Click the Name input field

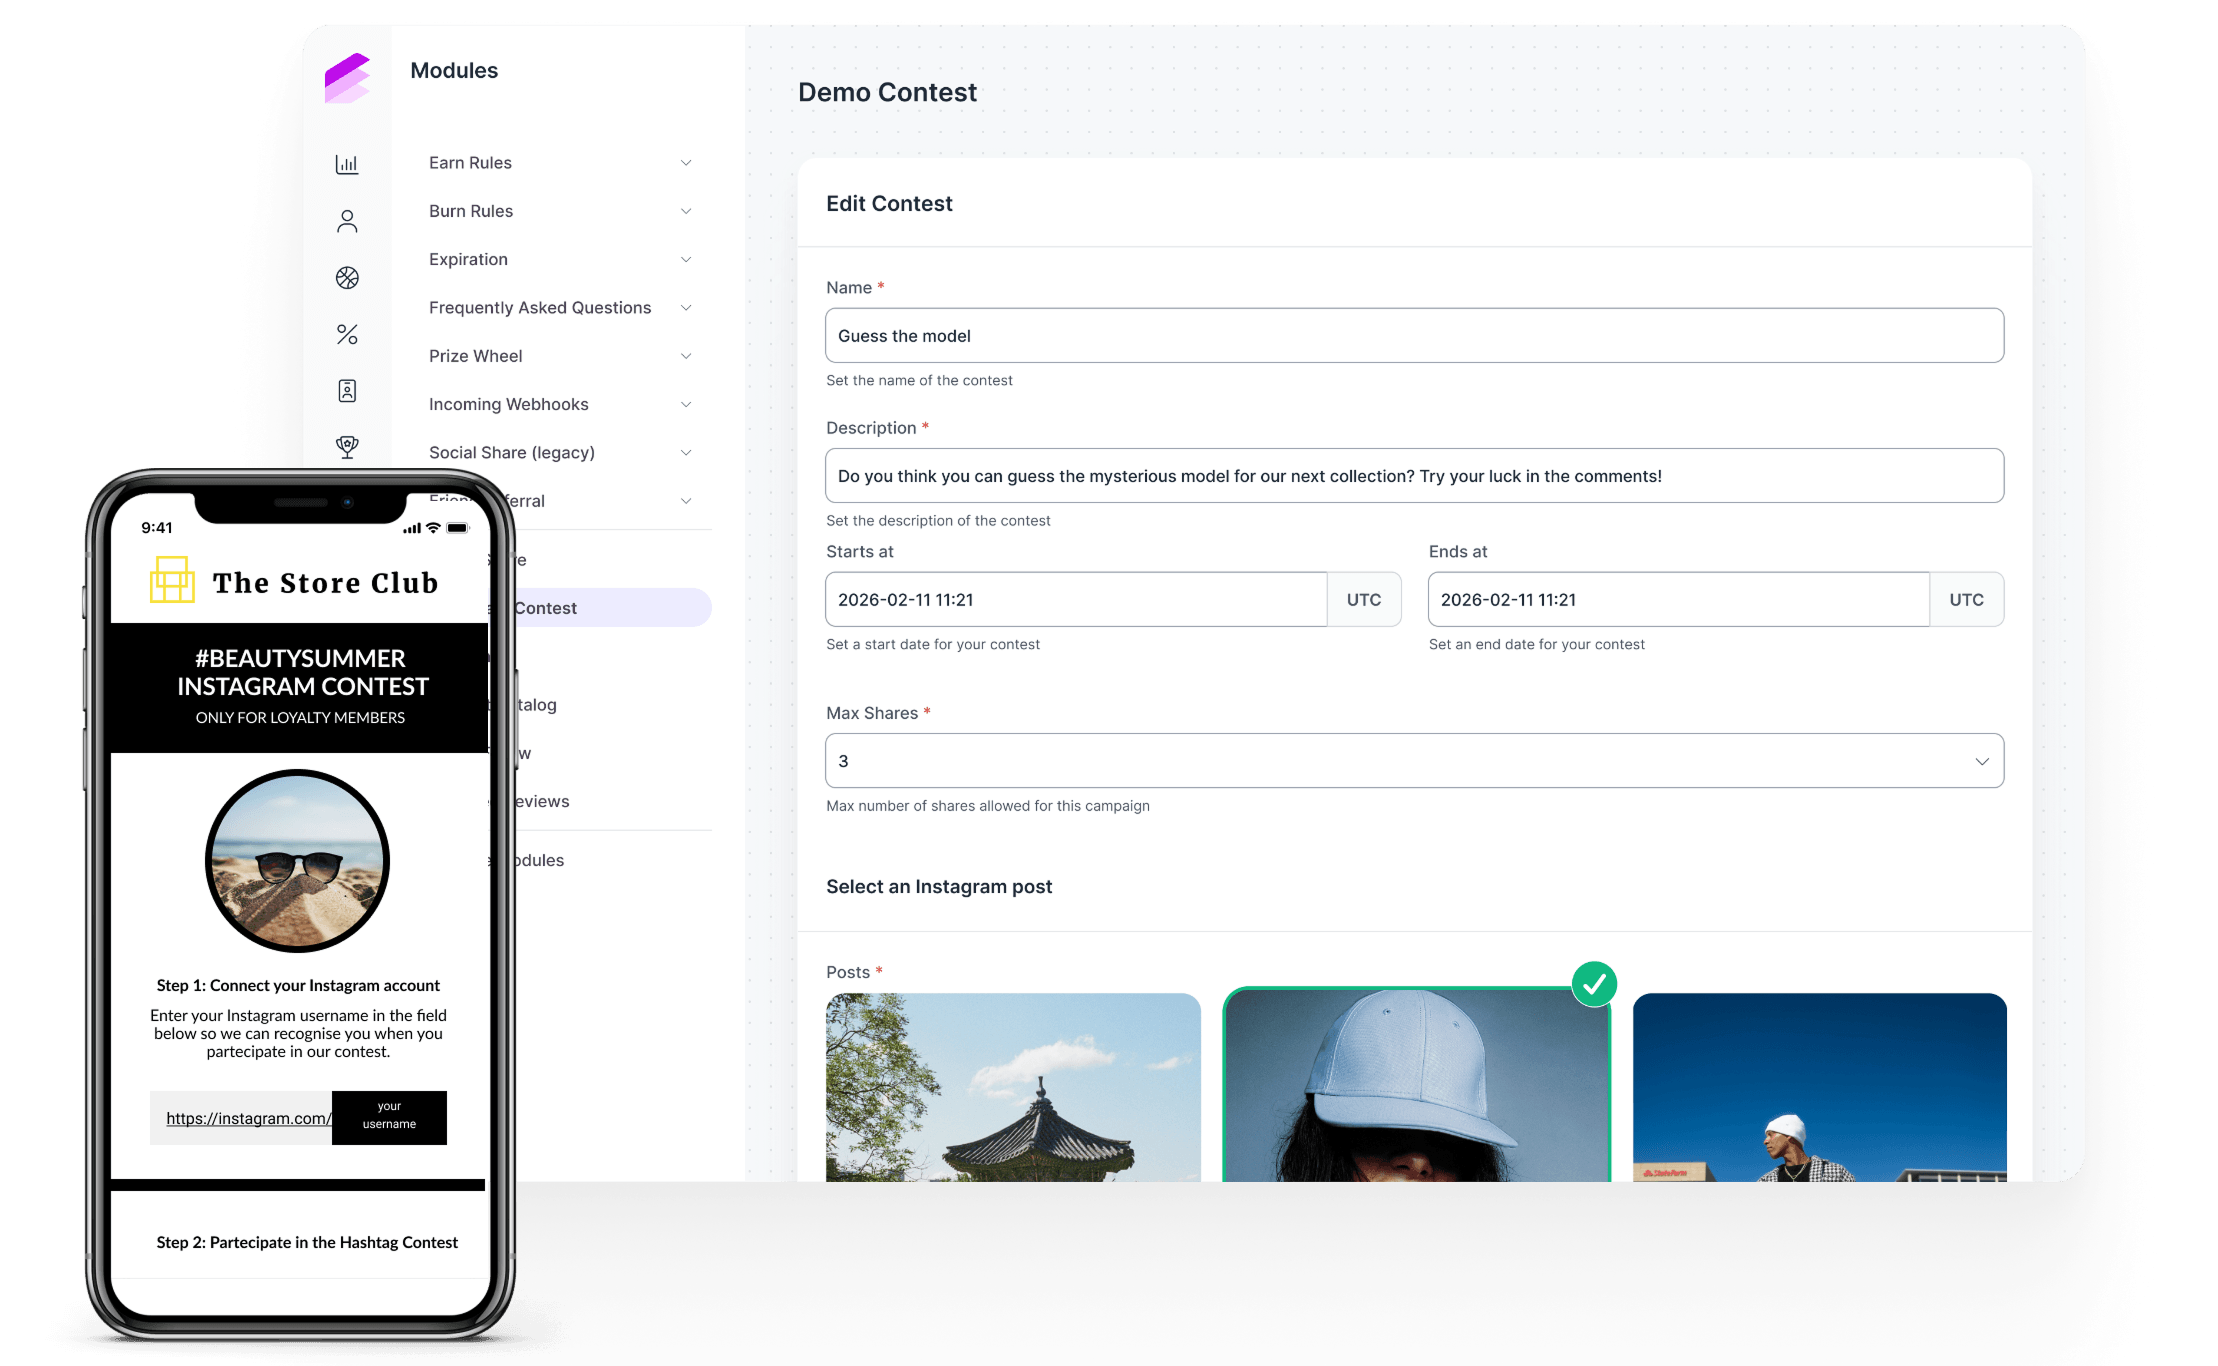coord(1414,336)
